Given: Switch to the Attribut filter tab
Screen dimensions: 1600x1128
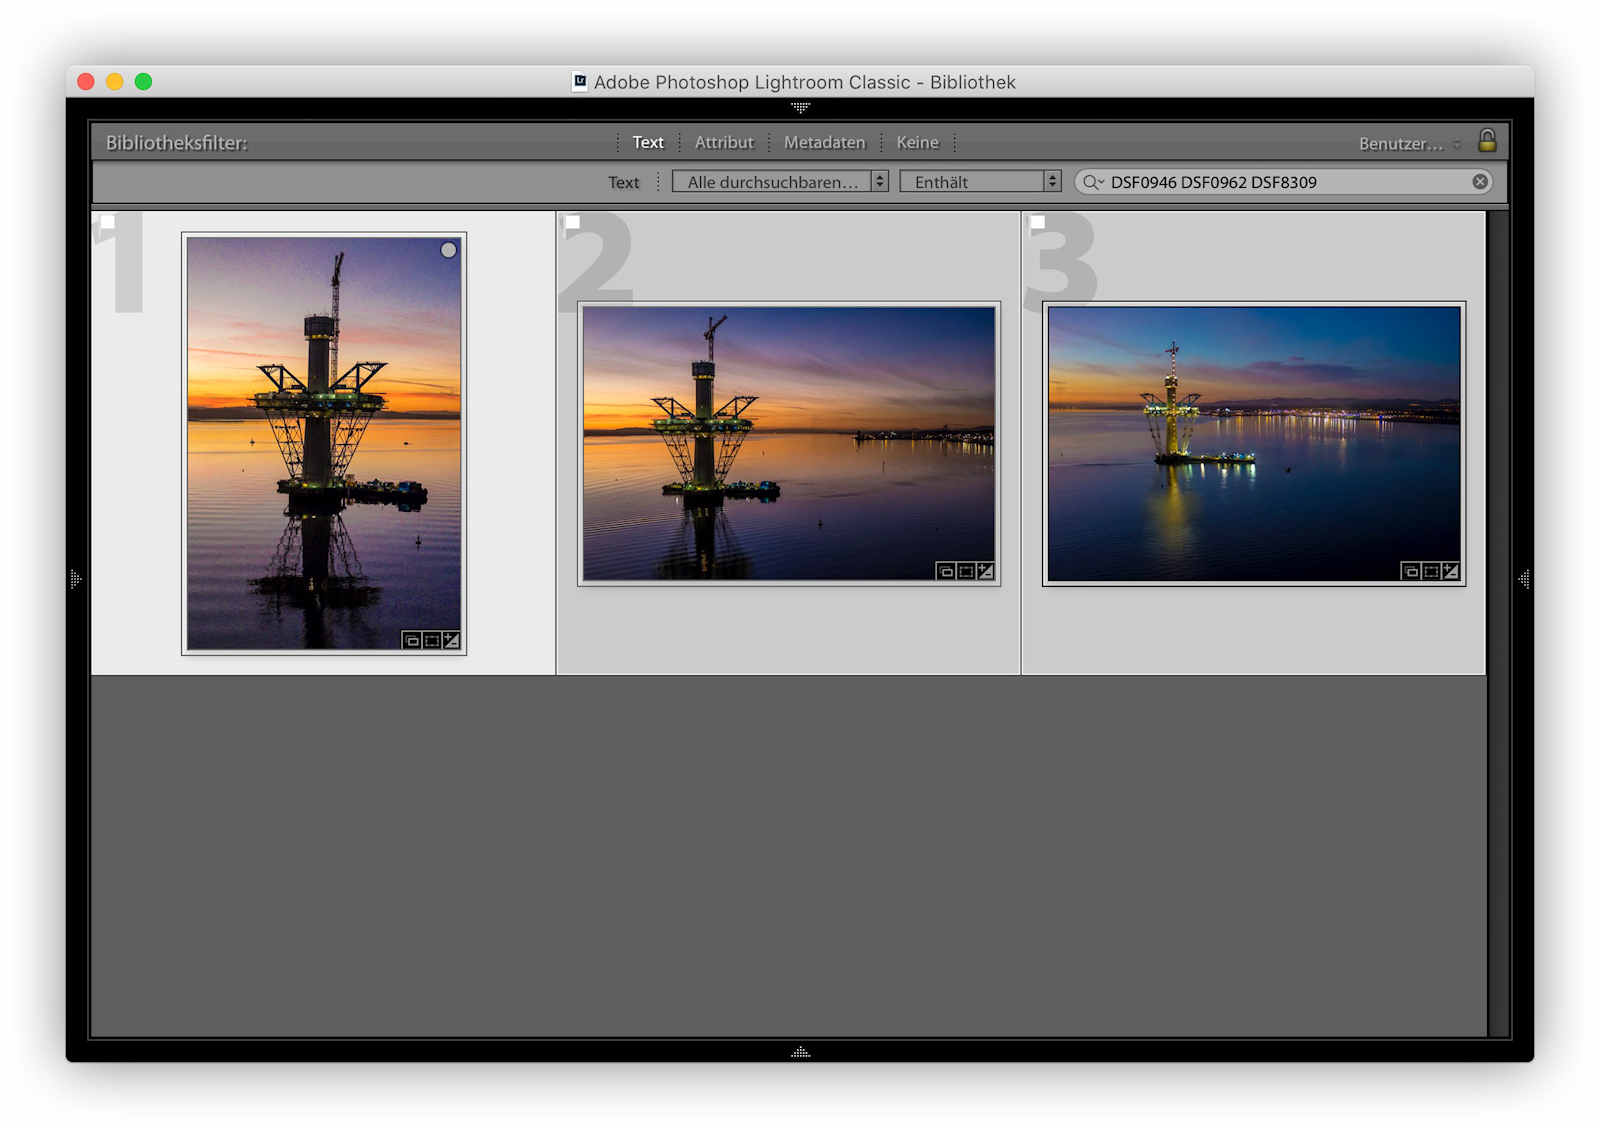Looking at the screenshot, I should pyautogui.click(x=724, y=142).
